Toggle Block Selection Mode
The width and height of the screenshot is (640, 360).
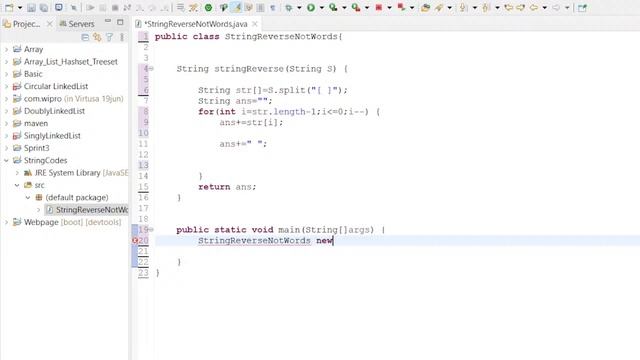coord(260,8)
